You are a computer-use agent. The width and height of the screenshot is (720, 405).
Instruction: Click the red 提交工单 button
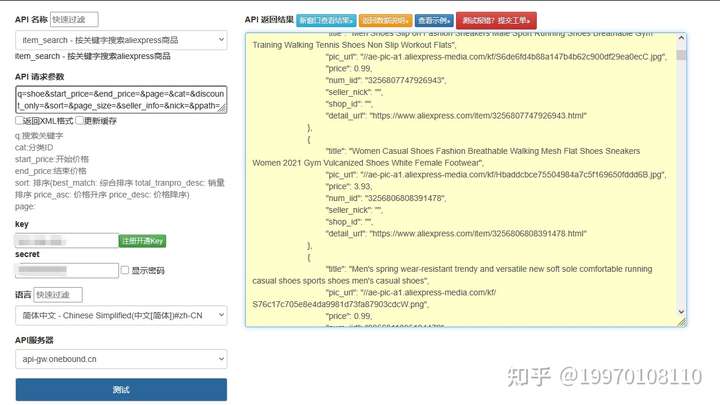tap(496, 20)
